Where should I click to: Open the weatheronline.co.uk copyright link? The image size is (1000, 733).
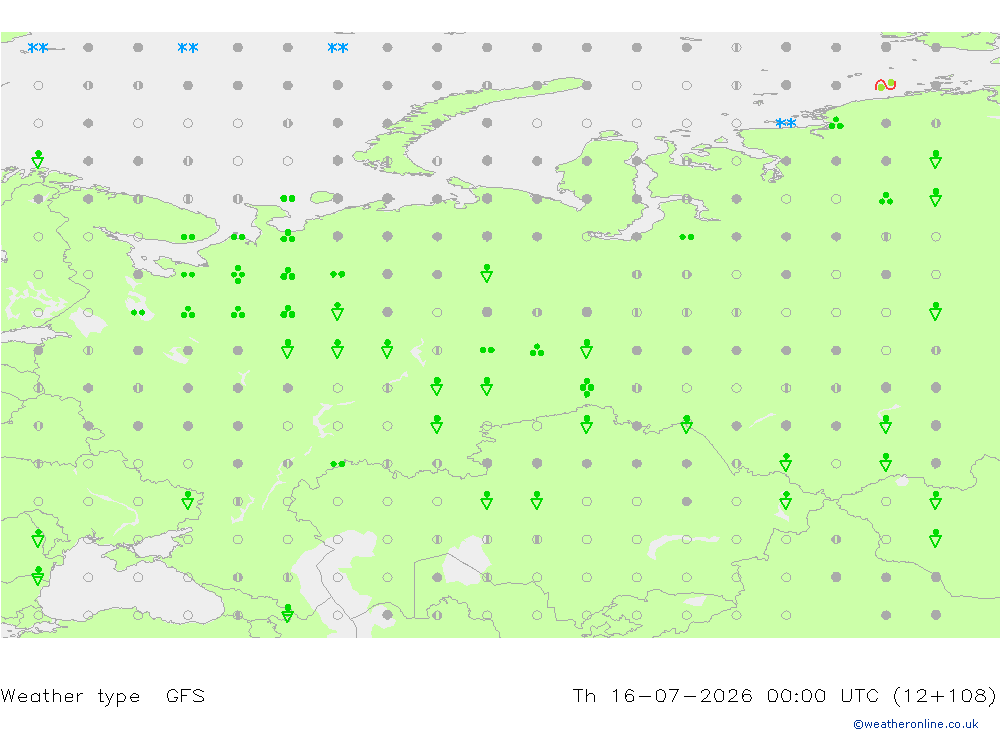coord(915,723)
